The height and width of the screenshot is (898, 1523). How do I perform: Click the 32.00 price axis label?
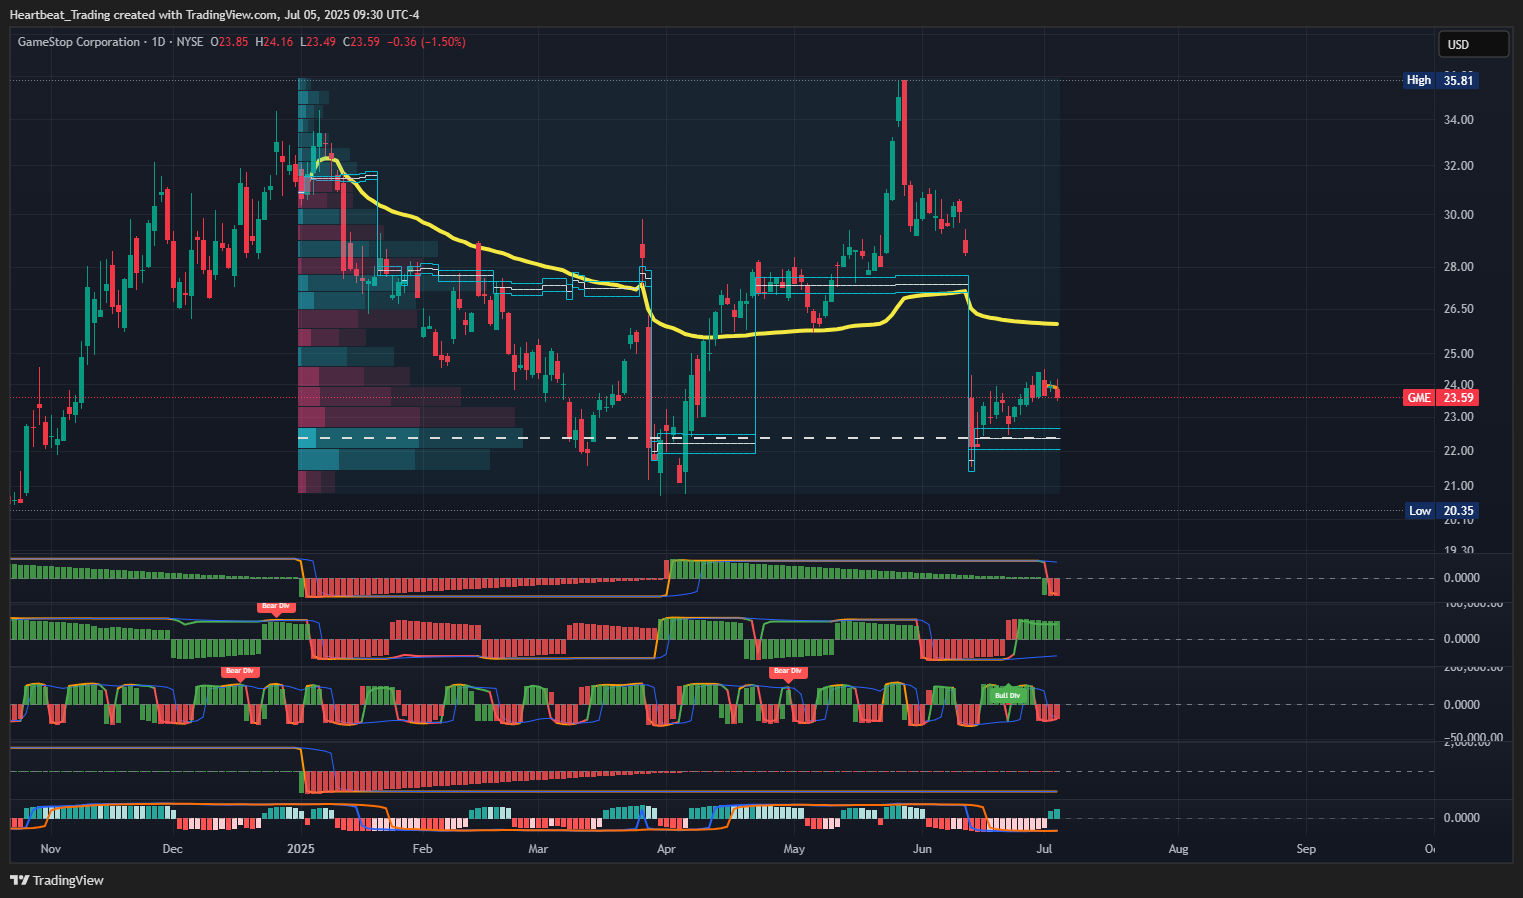click(x=1459, y=166)
